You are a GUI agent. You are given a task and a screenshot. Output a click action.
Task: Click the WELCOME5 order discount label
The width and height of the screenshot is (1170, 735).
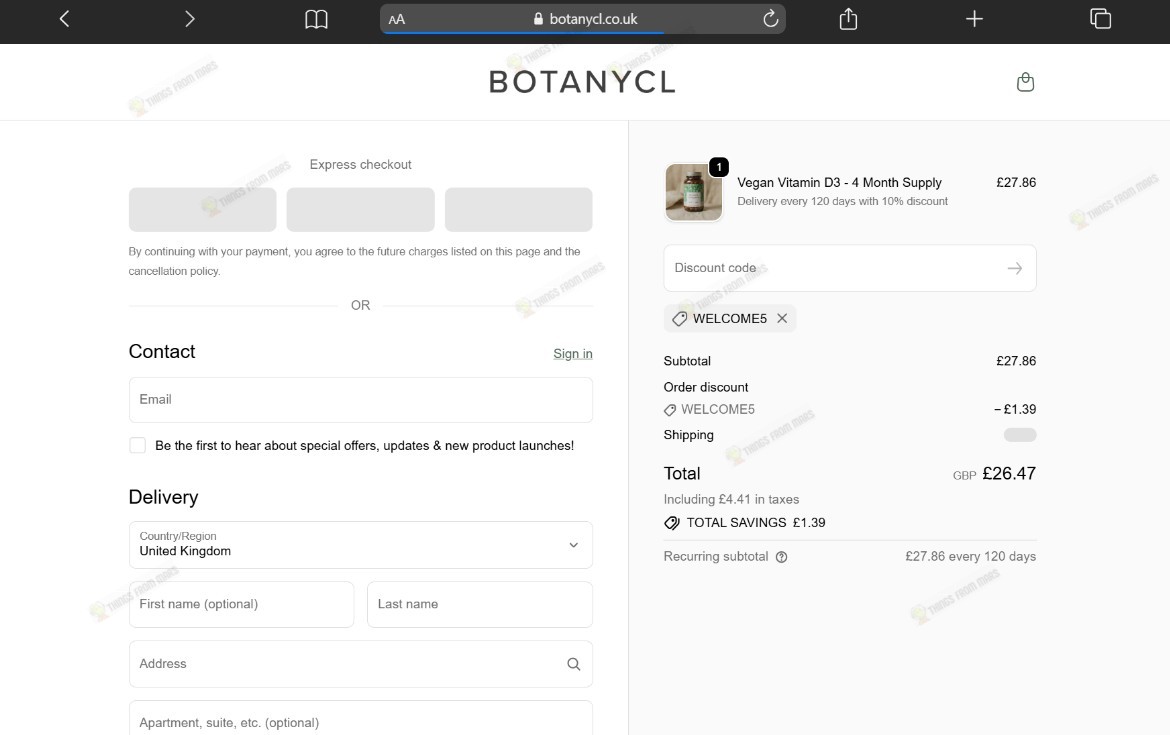click(x=710, y=410)
